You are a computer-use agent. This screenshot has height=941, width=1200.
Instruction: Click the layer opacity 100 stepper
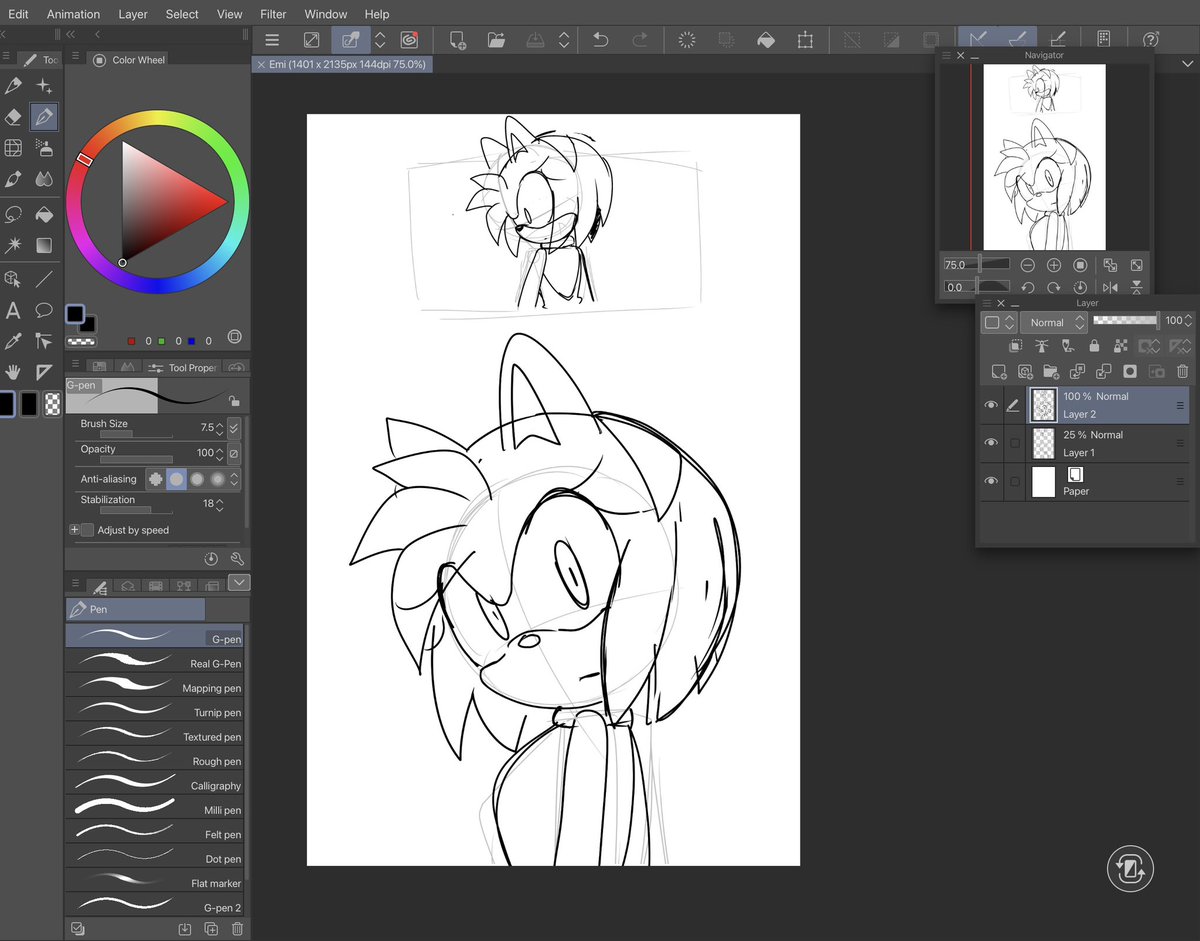tap(1190, 321)
